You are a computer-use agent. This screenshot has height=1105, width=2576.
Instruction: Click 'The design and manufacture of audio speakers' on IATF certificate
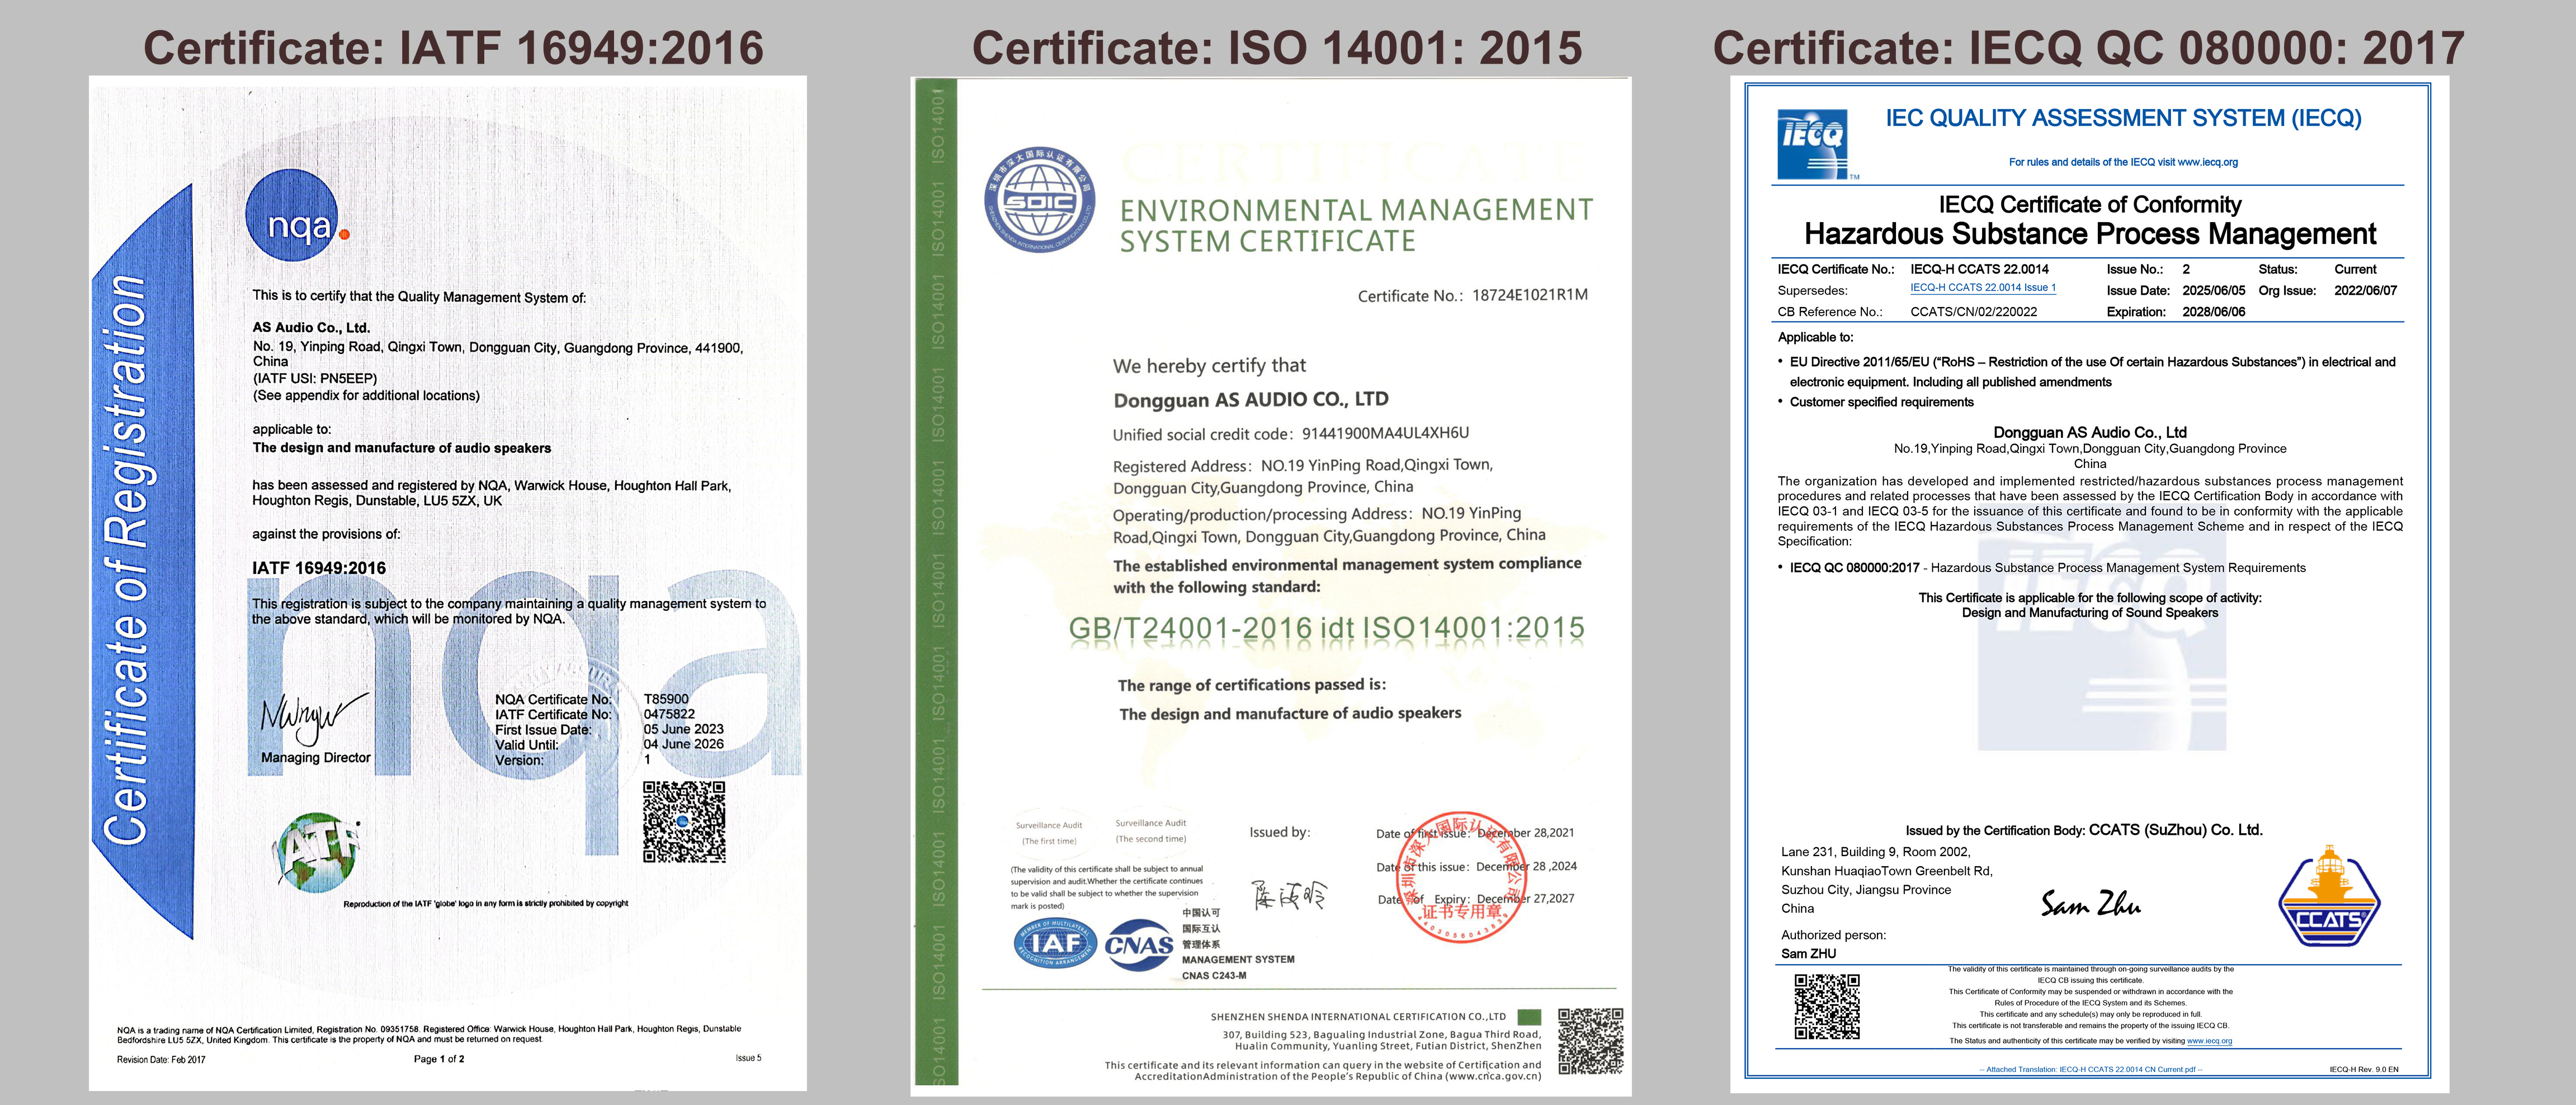coord(401,448)
